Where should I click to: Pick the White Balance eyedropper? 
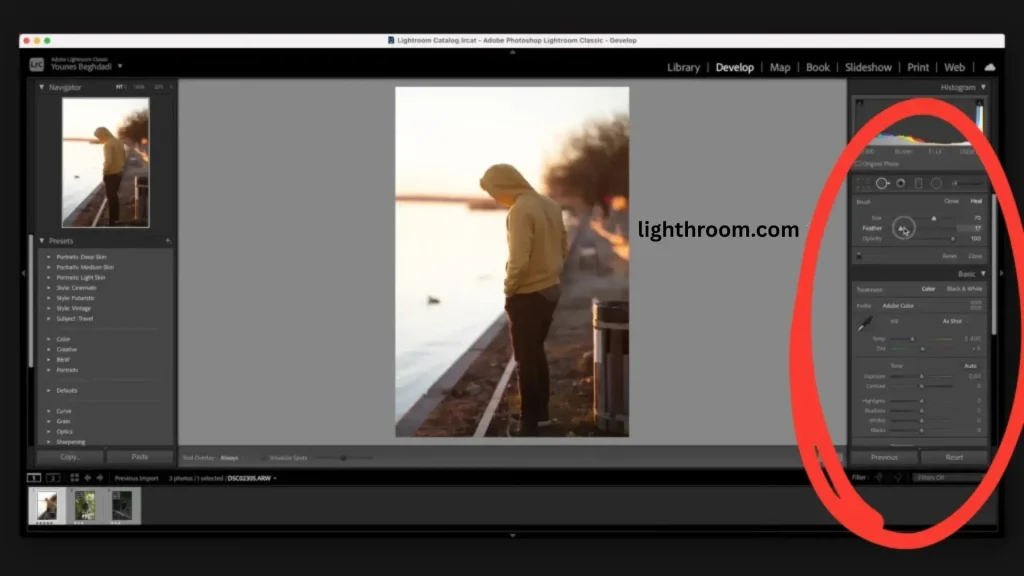tap(867, 321)
